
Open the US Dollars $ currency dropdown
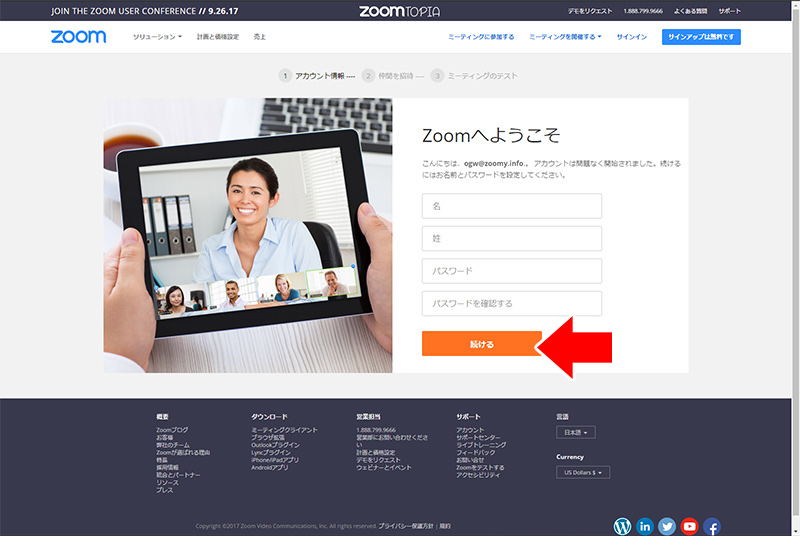[583, 472]
